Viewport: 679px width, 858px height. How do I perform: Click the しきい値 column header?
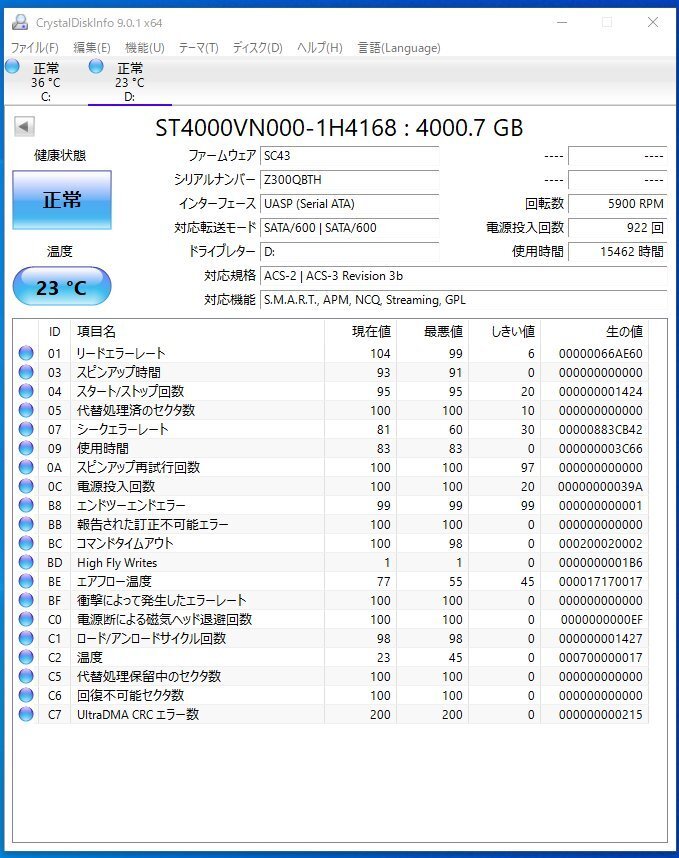pyautogui.click(x=504, y=332)
